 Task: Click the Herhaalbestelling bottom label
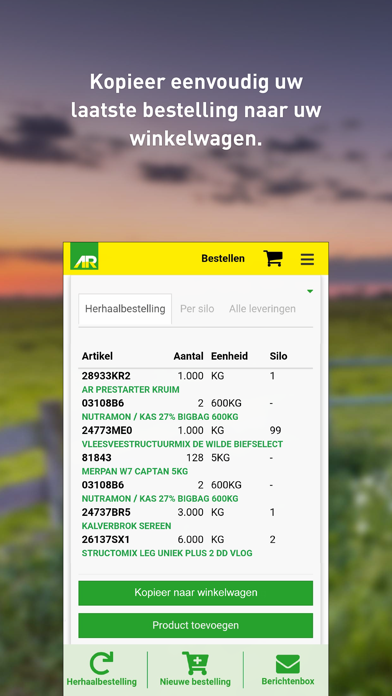click(x=102, y=682)
